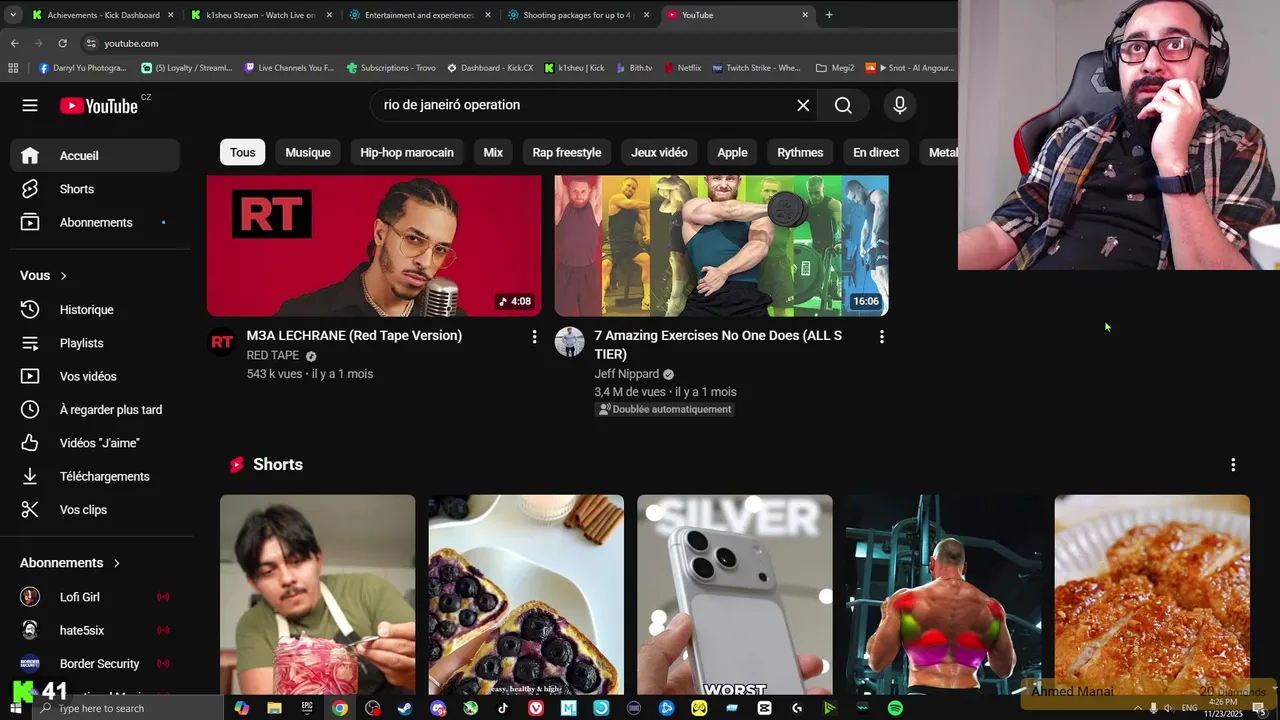Open File Explorer from the taskbar
This screenshot has height=720, width=1280.
point(274,708)
